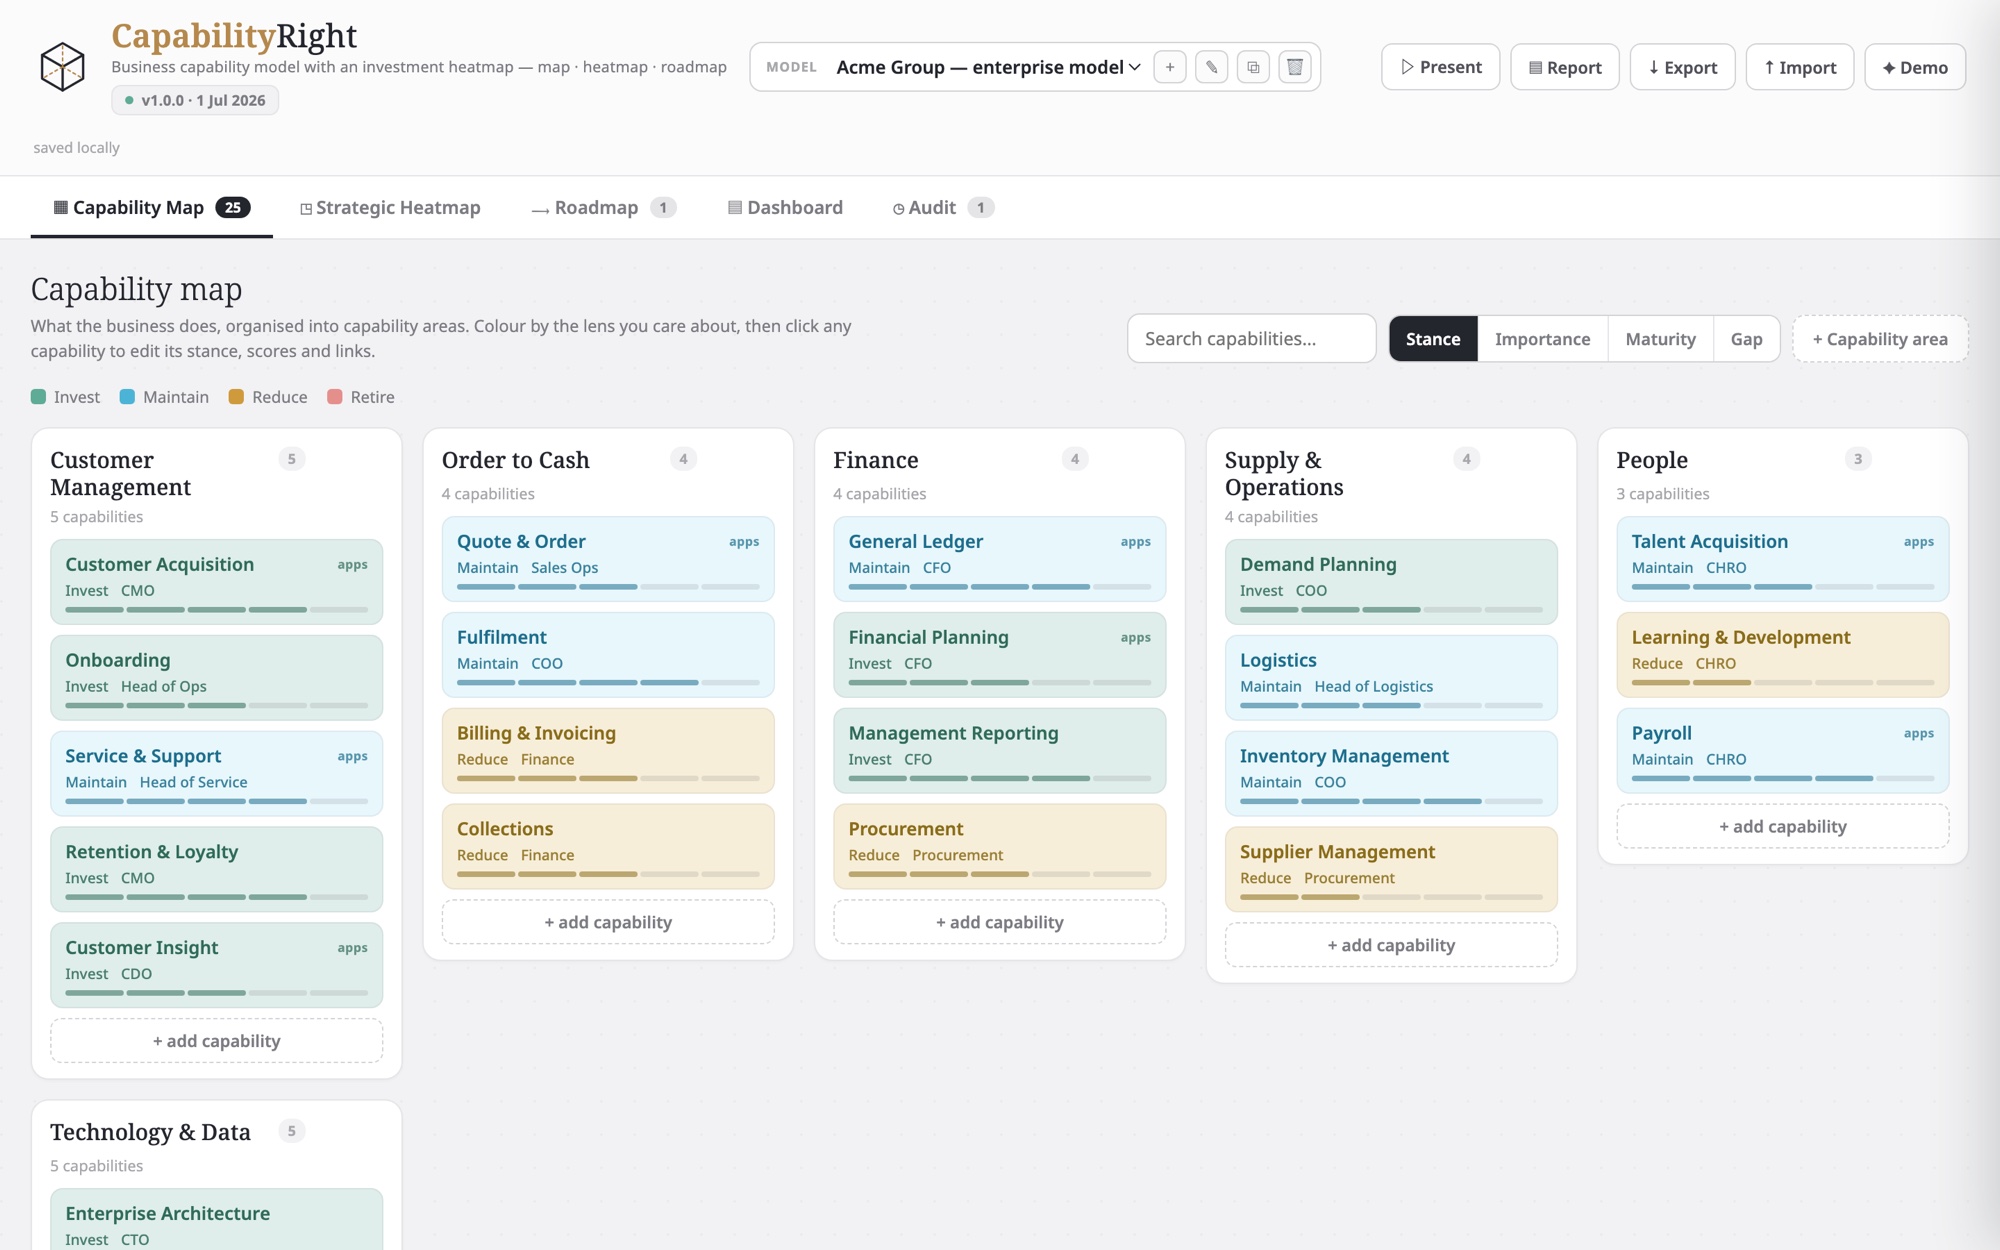Colour the map by Stance

tap(1432, 338)
